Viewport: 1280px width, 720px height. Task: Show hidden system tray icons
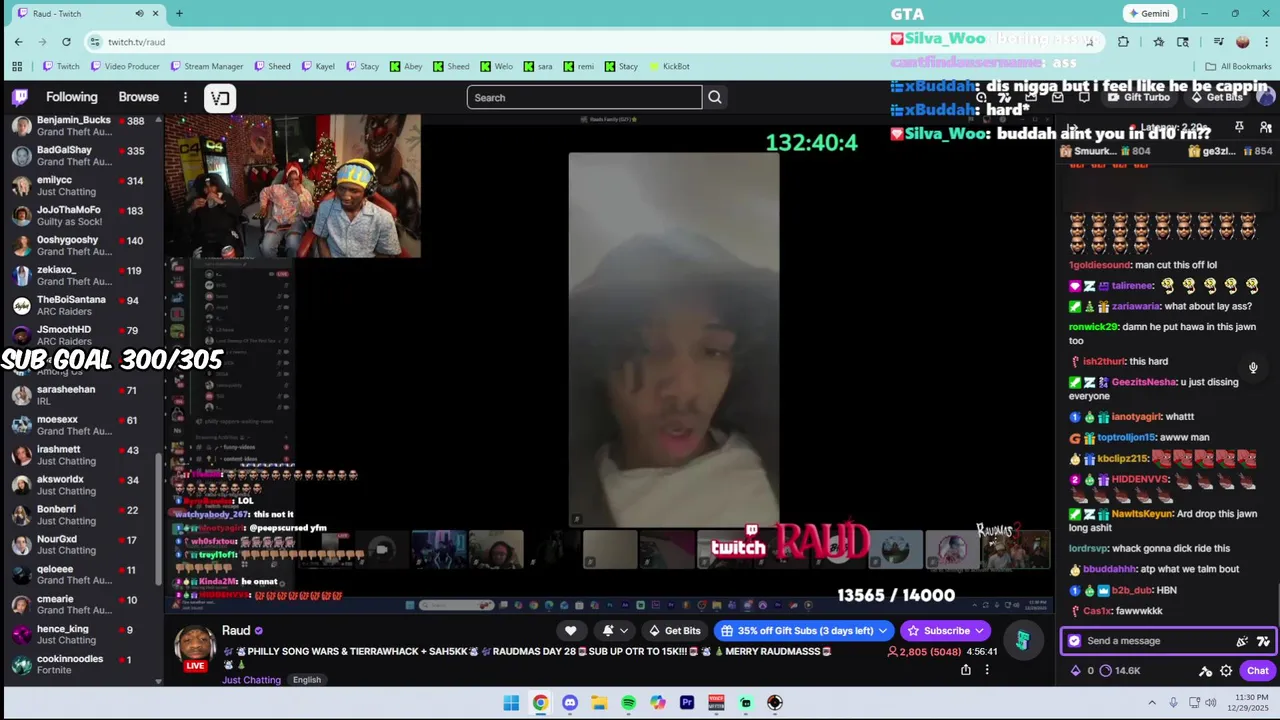coord(1152,703)
